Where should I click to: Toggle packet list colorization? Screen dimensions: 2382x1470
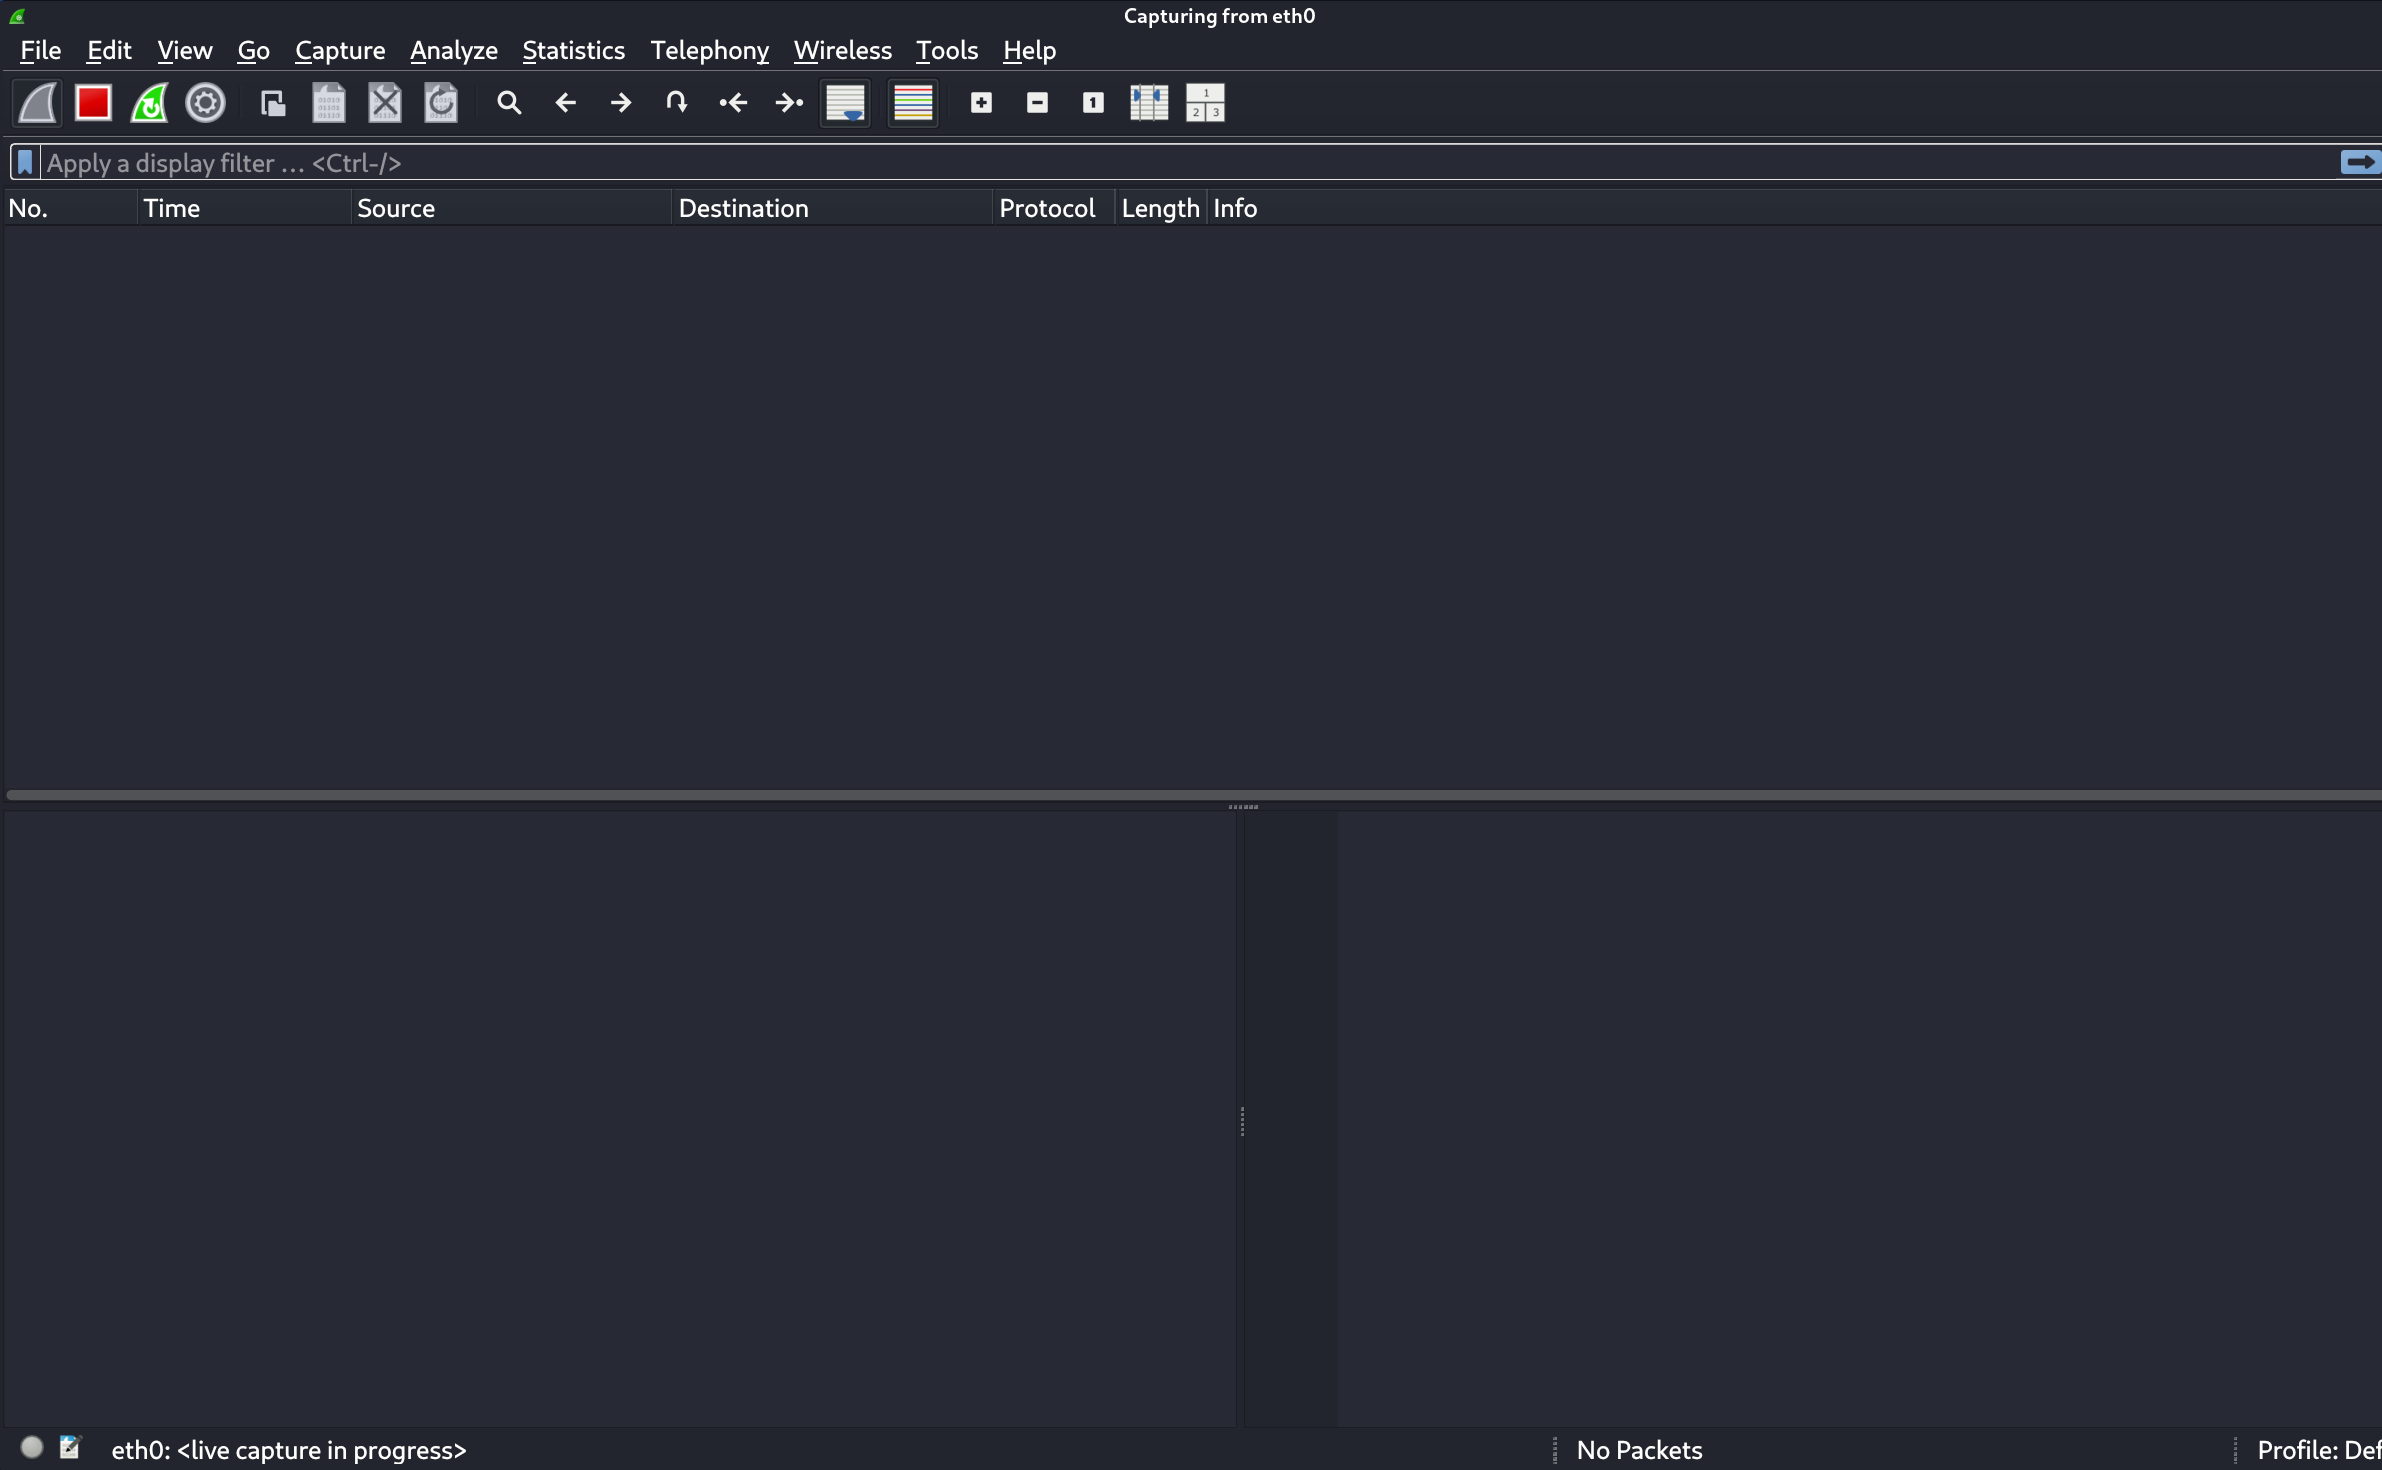tap(913, 103)
